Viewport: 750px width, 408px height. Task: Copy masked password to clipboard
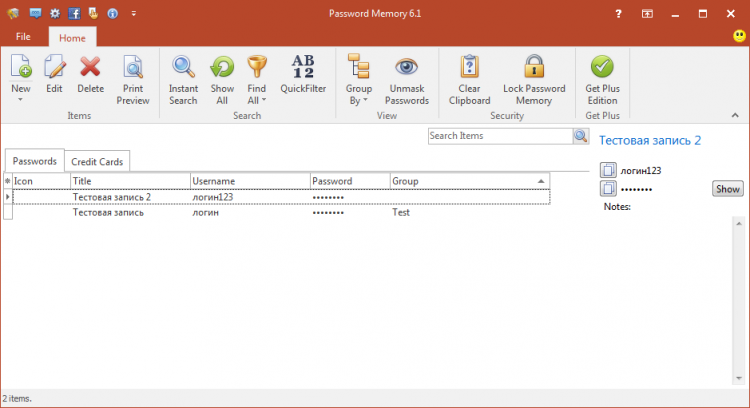coord(608,188)
